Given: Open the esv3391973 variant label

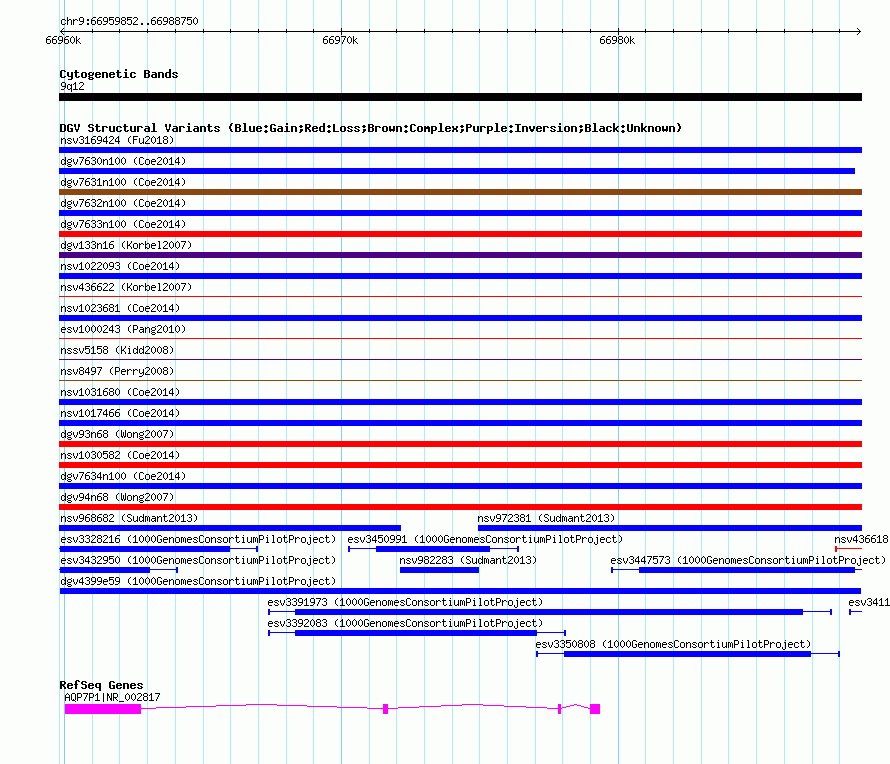Looking at the screenshot, I should coord(405,602).
